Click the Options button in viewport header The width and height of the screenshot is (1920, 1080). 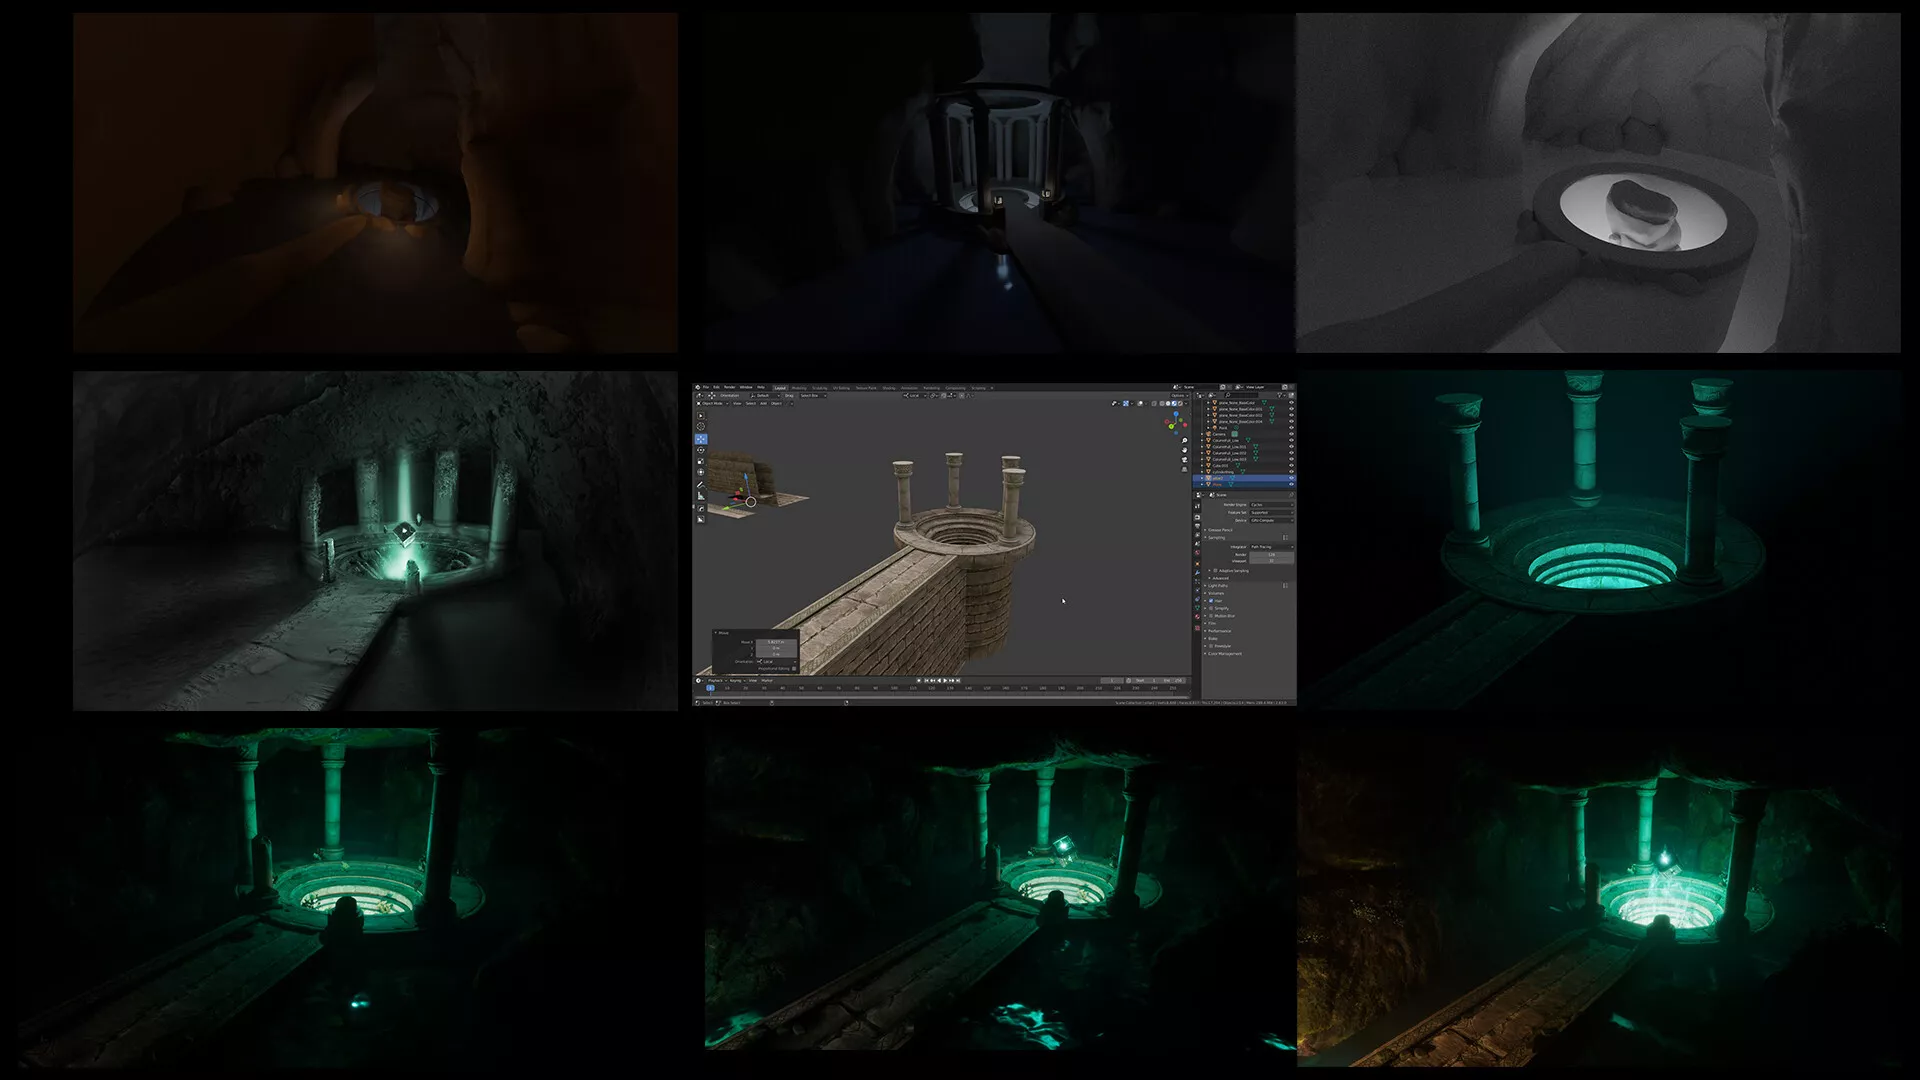[x=1179, y=396]
